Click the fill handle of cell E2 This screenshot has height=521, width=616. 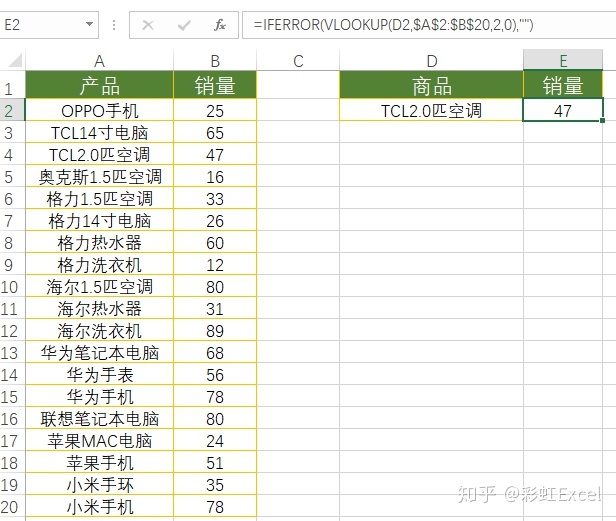click(x=603, y=121)
